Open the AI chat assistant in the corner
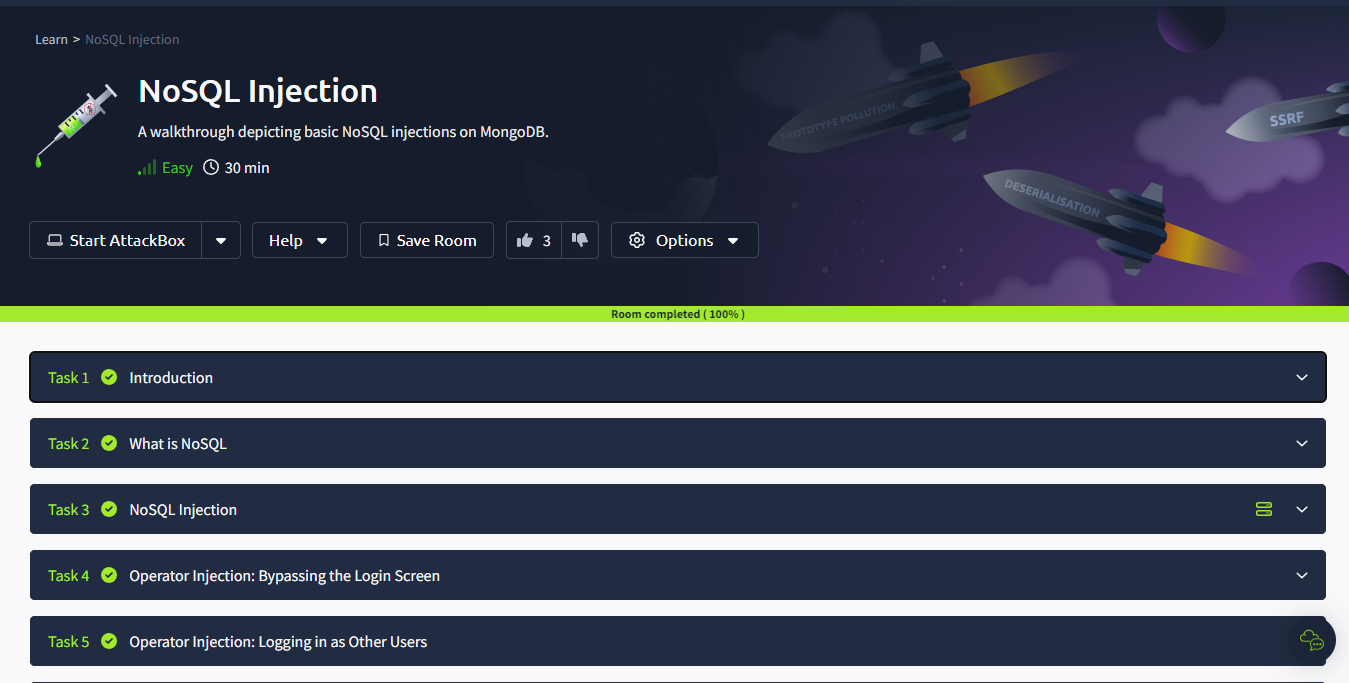The height and width of the screenshot is (683, 1349). click(1310, 640)
